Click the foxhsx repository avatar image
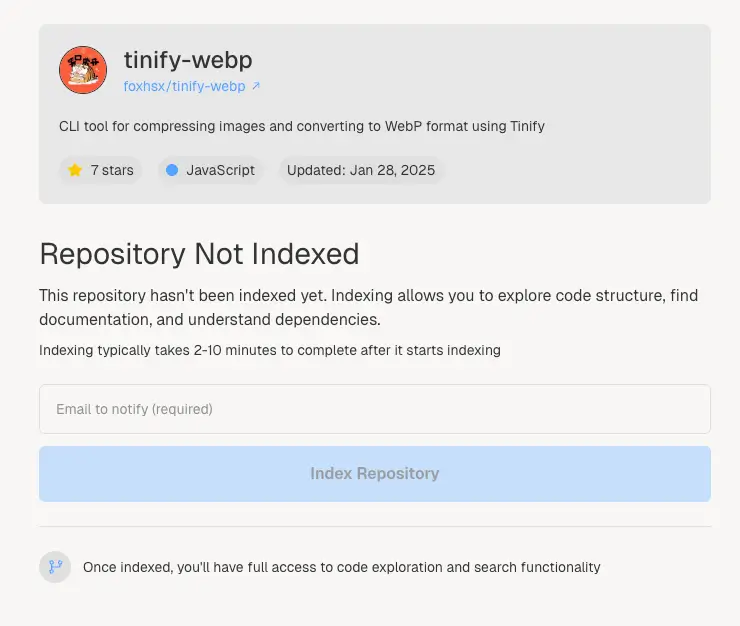 [83, 70]
